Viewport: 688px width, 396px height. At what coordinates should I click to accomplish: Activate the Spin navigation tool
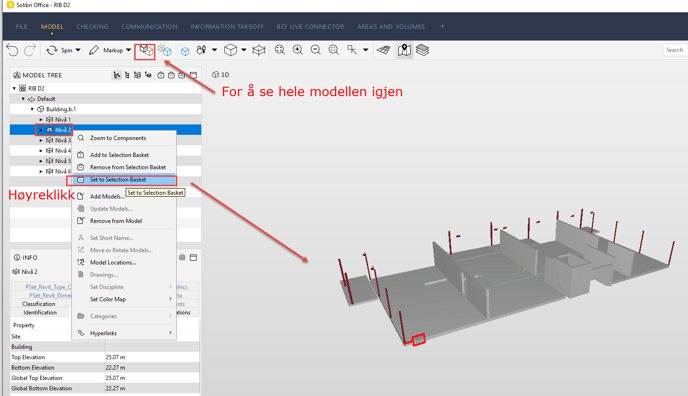click(59, 50)
